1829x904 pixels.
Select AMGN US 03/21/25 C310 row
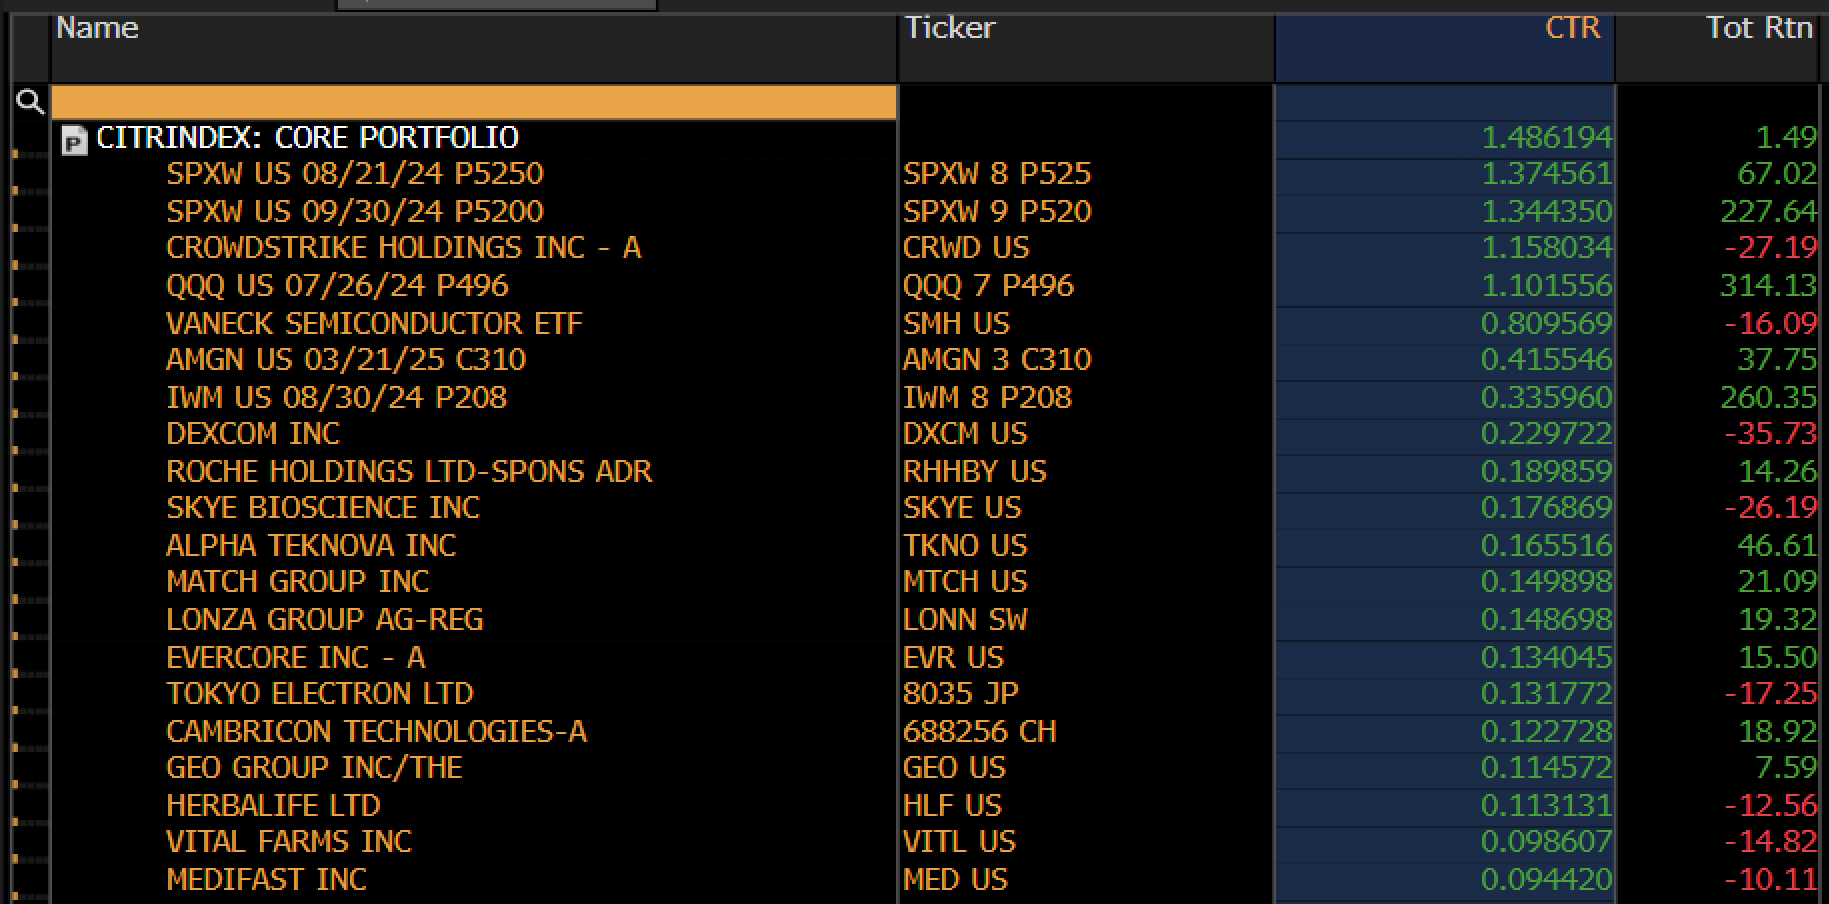click(346, 360)
